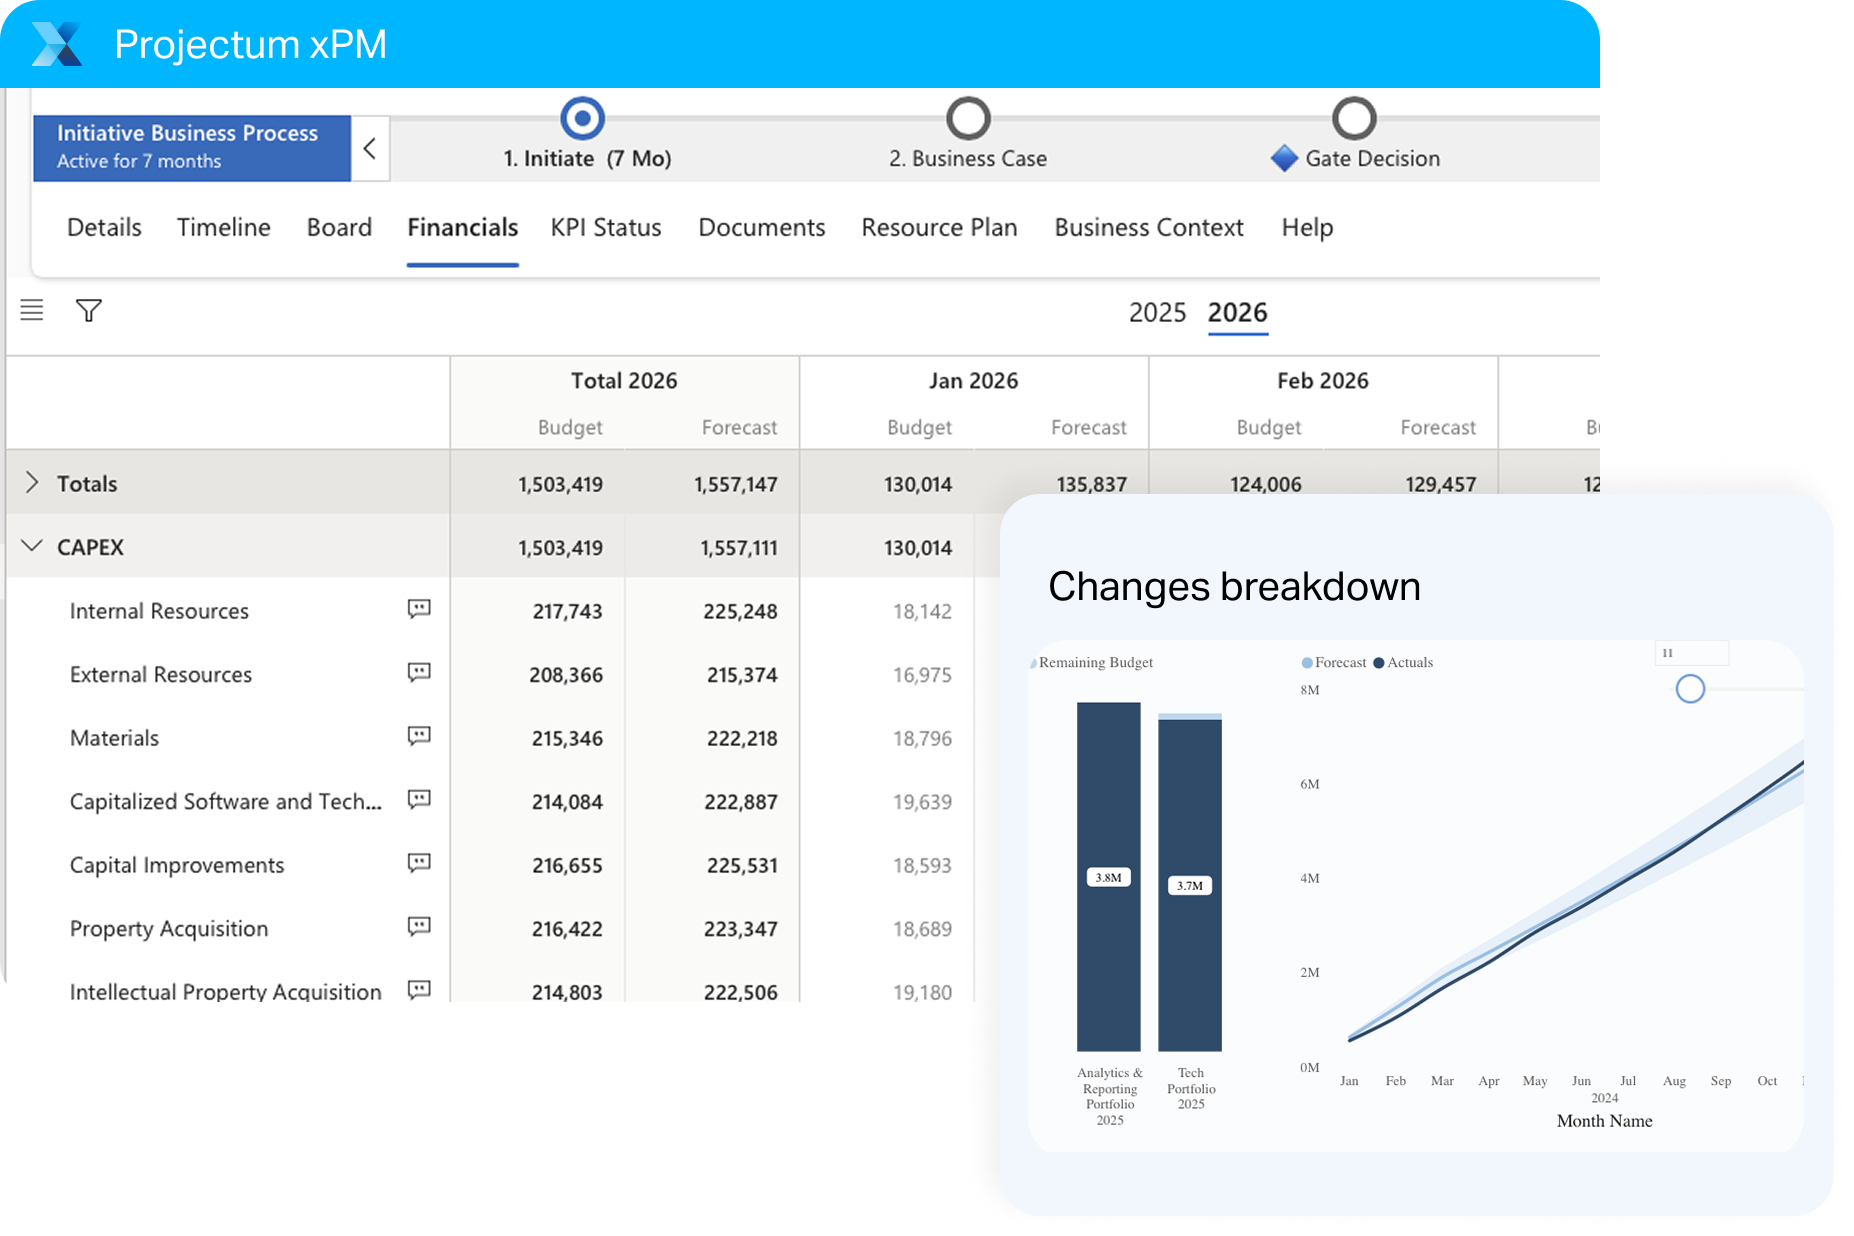Collapse the CAPEX section chevron
Image resolution: width=1854 pixels, height=1236 pixels.
click(31, 546)
